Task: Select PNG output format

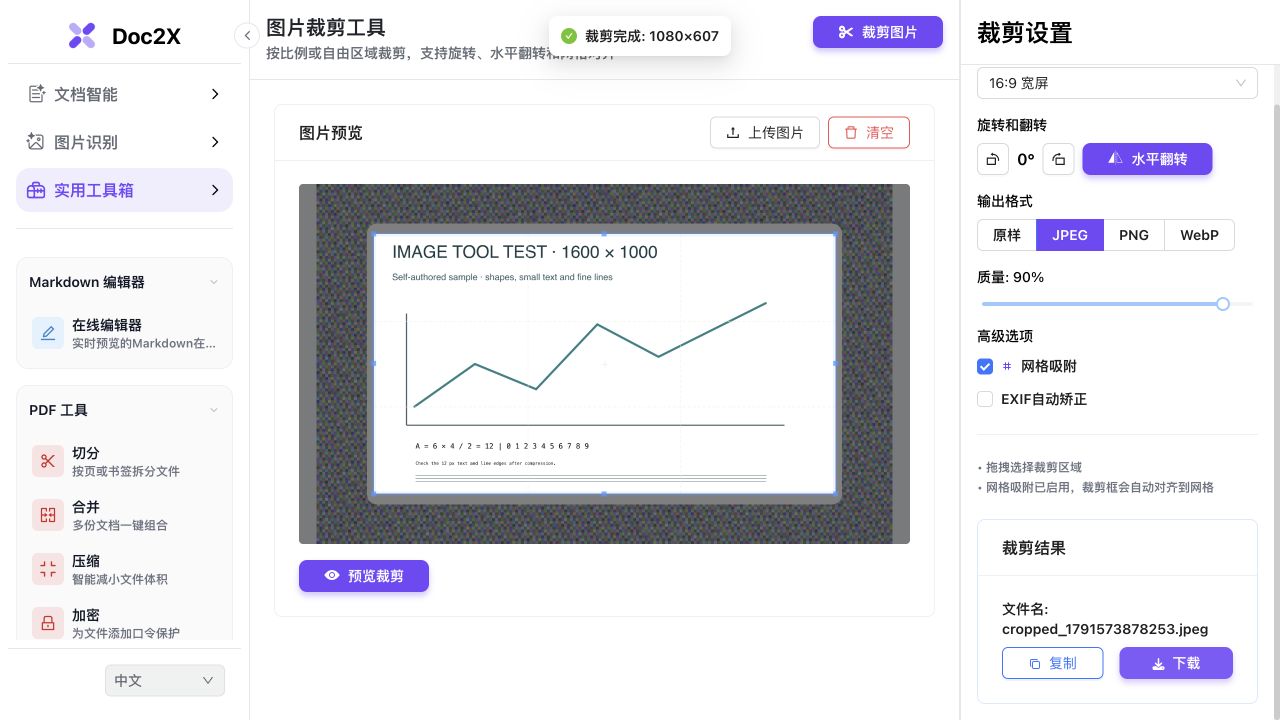Action: click(x=1134, y=235)
